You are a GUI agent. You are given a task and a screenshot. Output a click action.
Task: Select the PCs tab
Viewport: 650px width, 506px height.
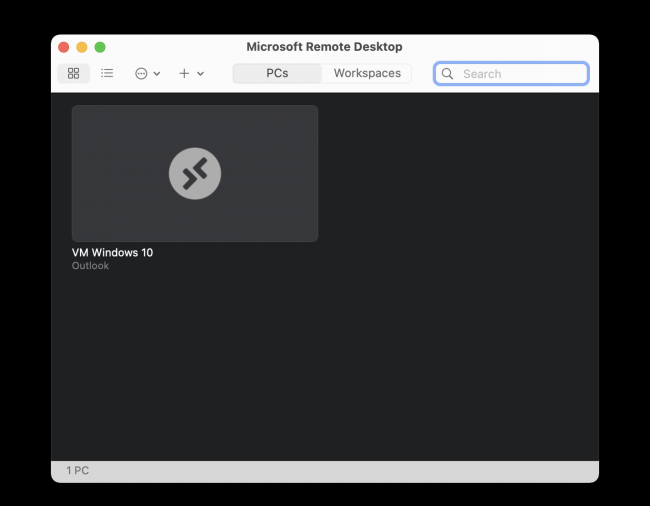tap(277, 73)
